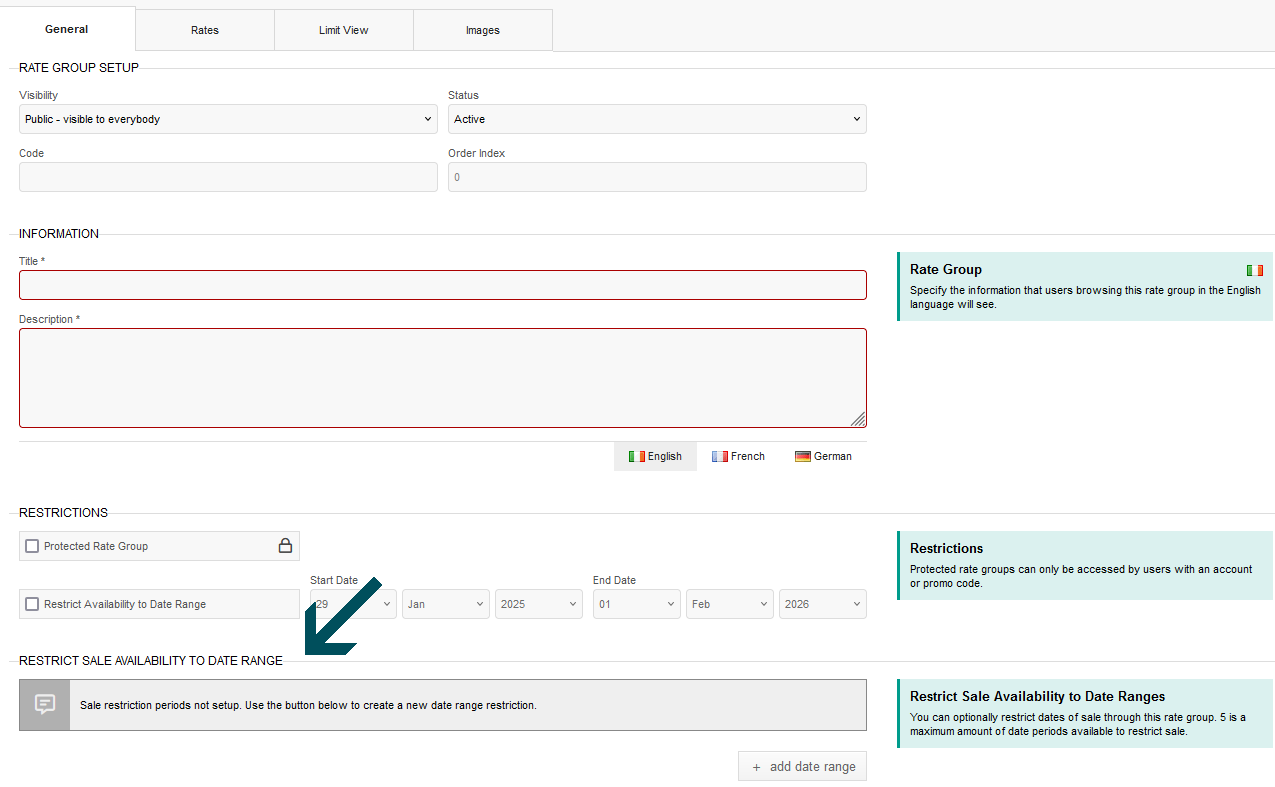Viewport: 1275px width, 787px height.
Task: Open the Start Date month dropdown showing Jan
Action: (446, 604)
